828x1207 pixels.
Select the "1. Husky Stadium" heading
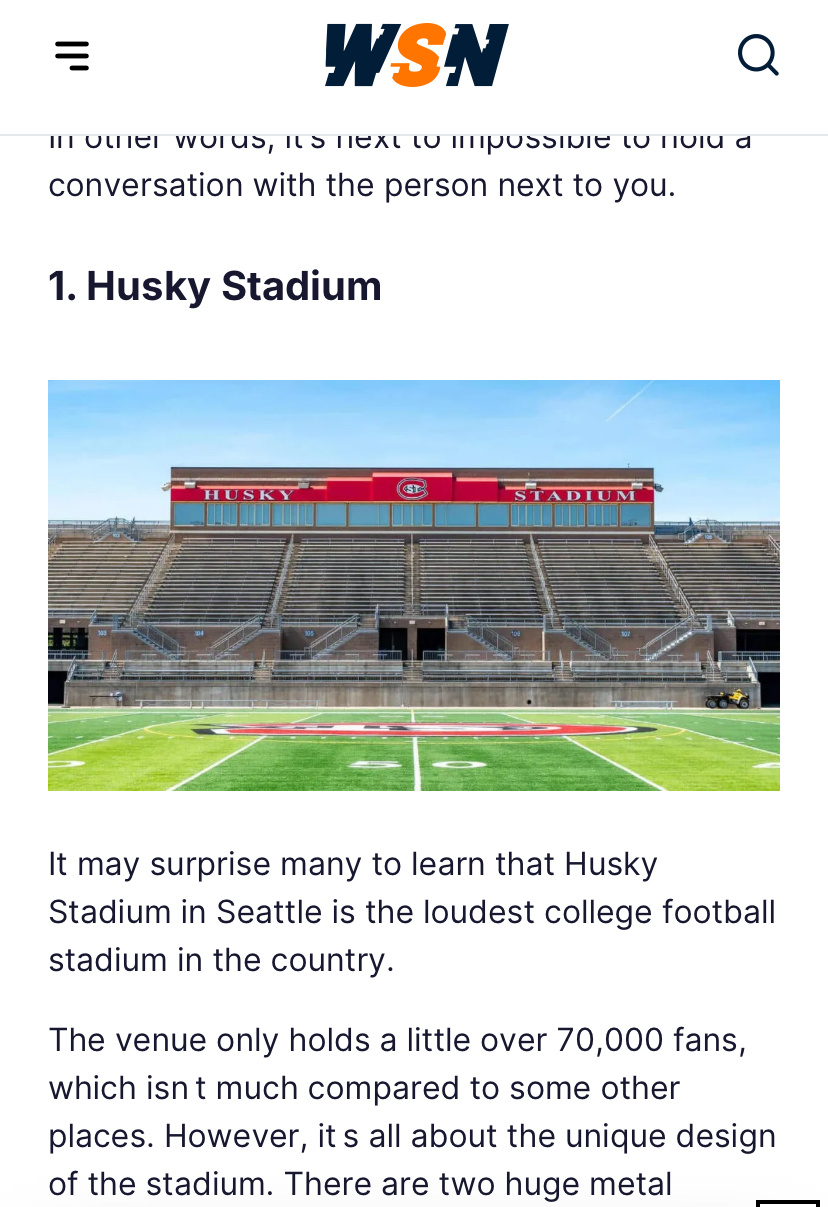point(215,286)
